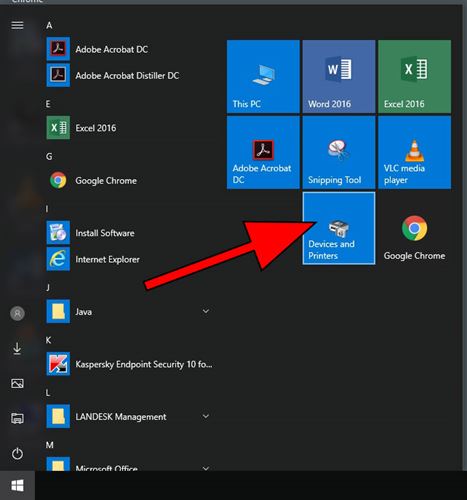The height and width of the screenshot is (500, 467).
Task: Open the hamburger menu in Start
Action: point(17,25)
